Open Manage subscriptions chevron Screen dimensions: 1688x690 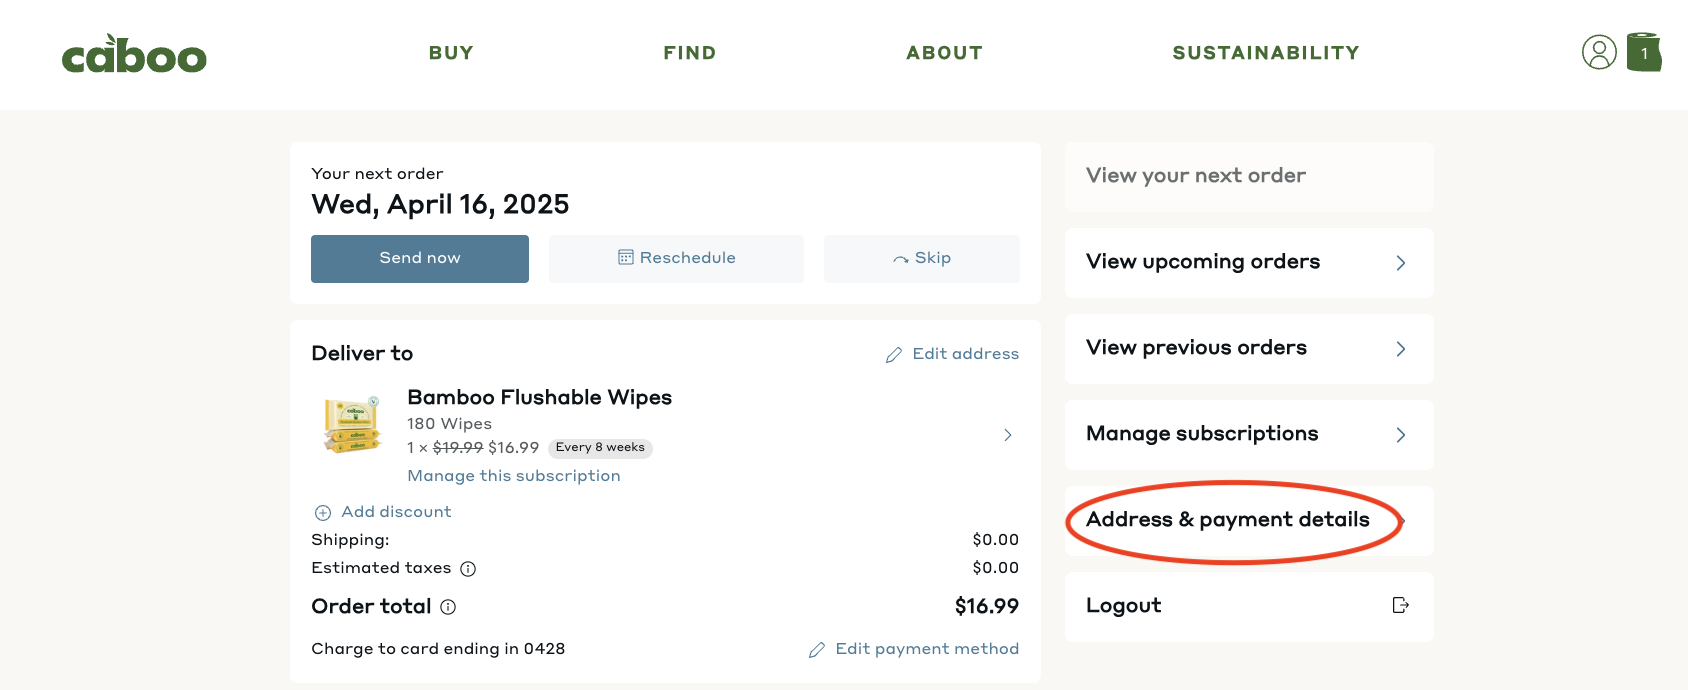[1401, 435]
